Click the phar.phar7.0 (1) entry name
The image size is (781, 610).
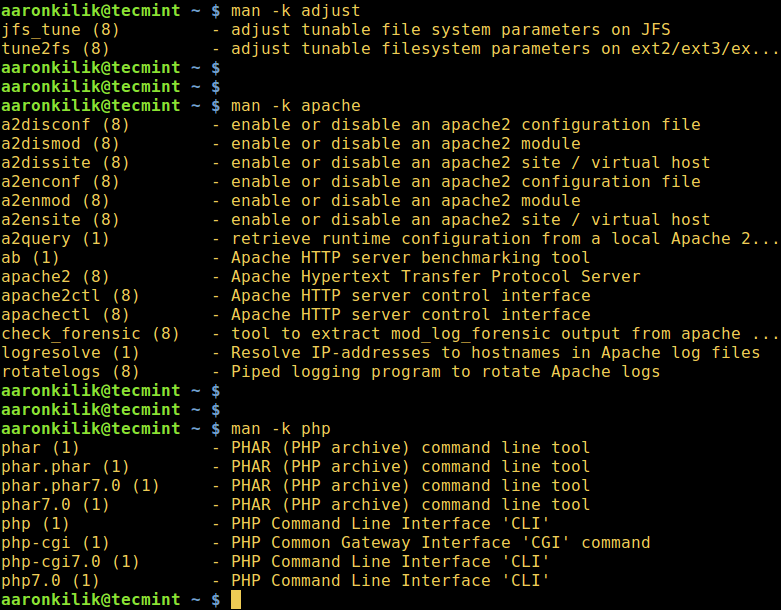80,485
